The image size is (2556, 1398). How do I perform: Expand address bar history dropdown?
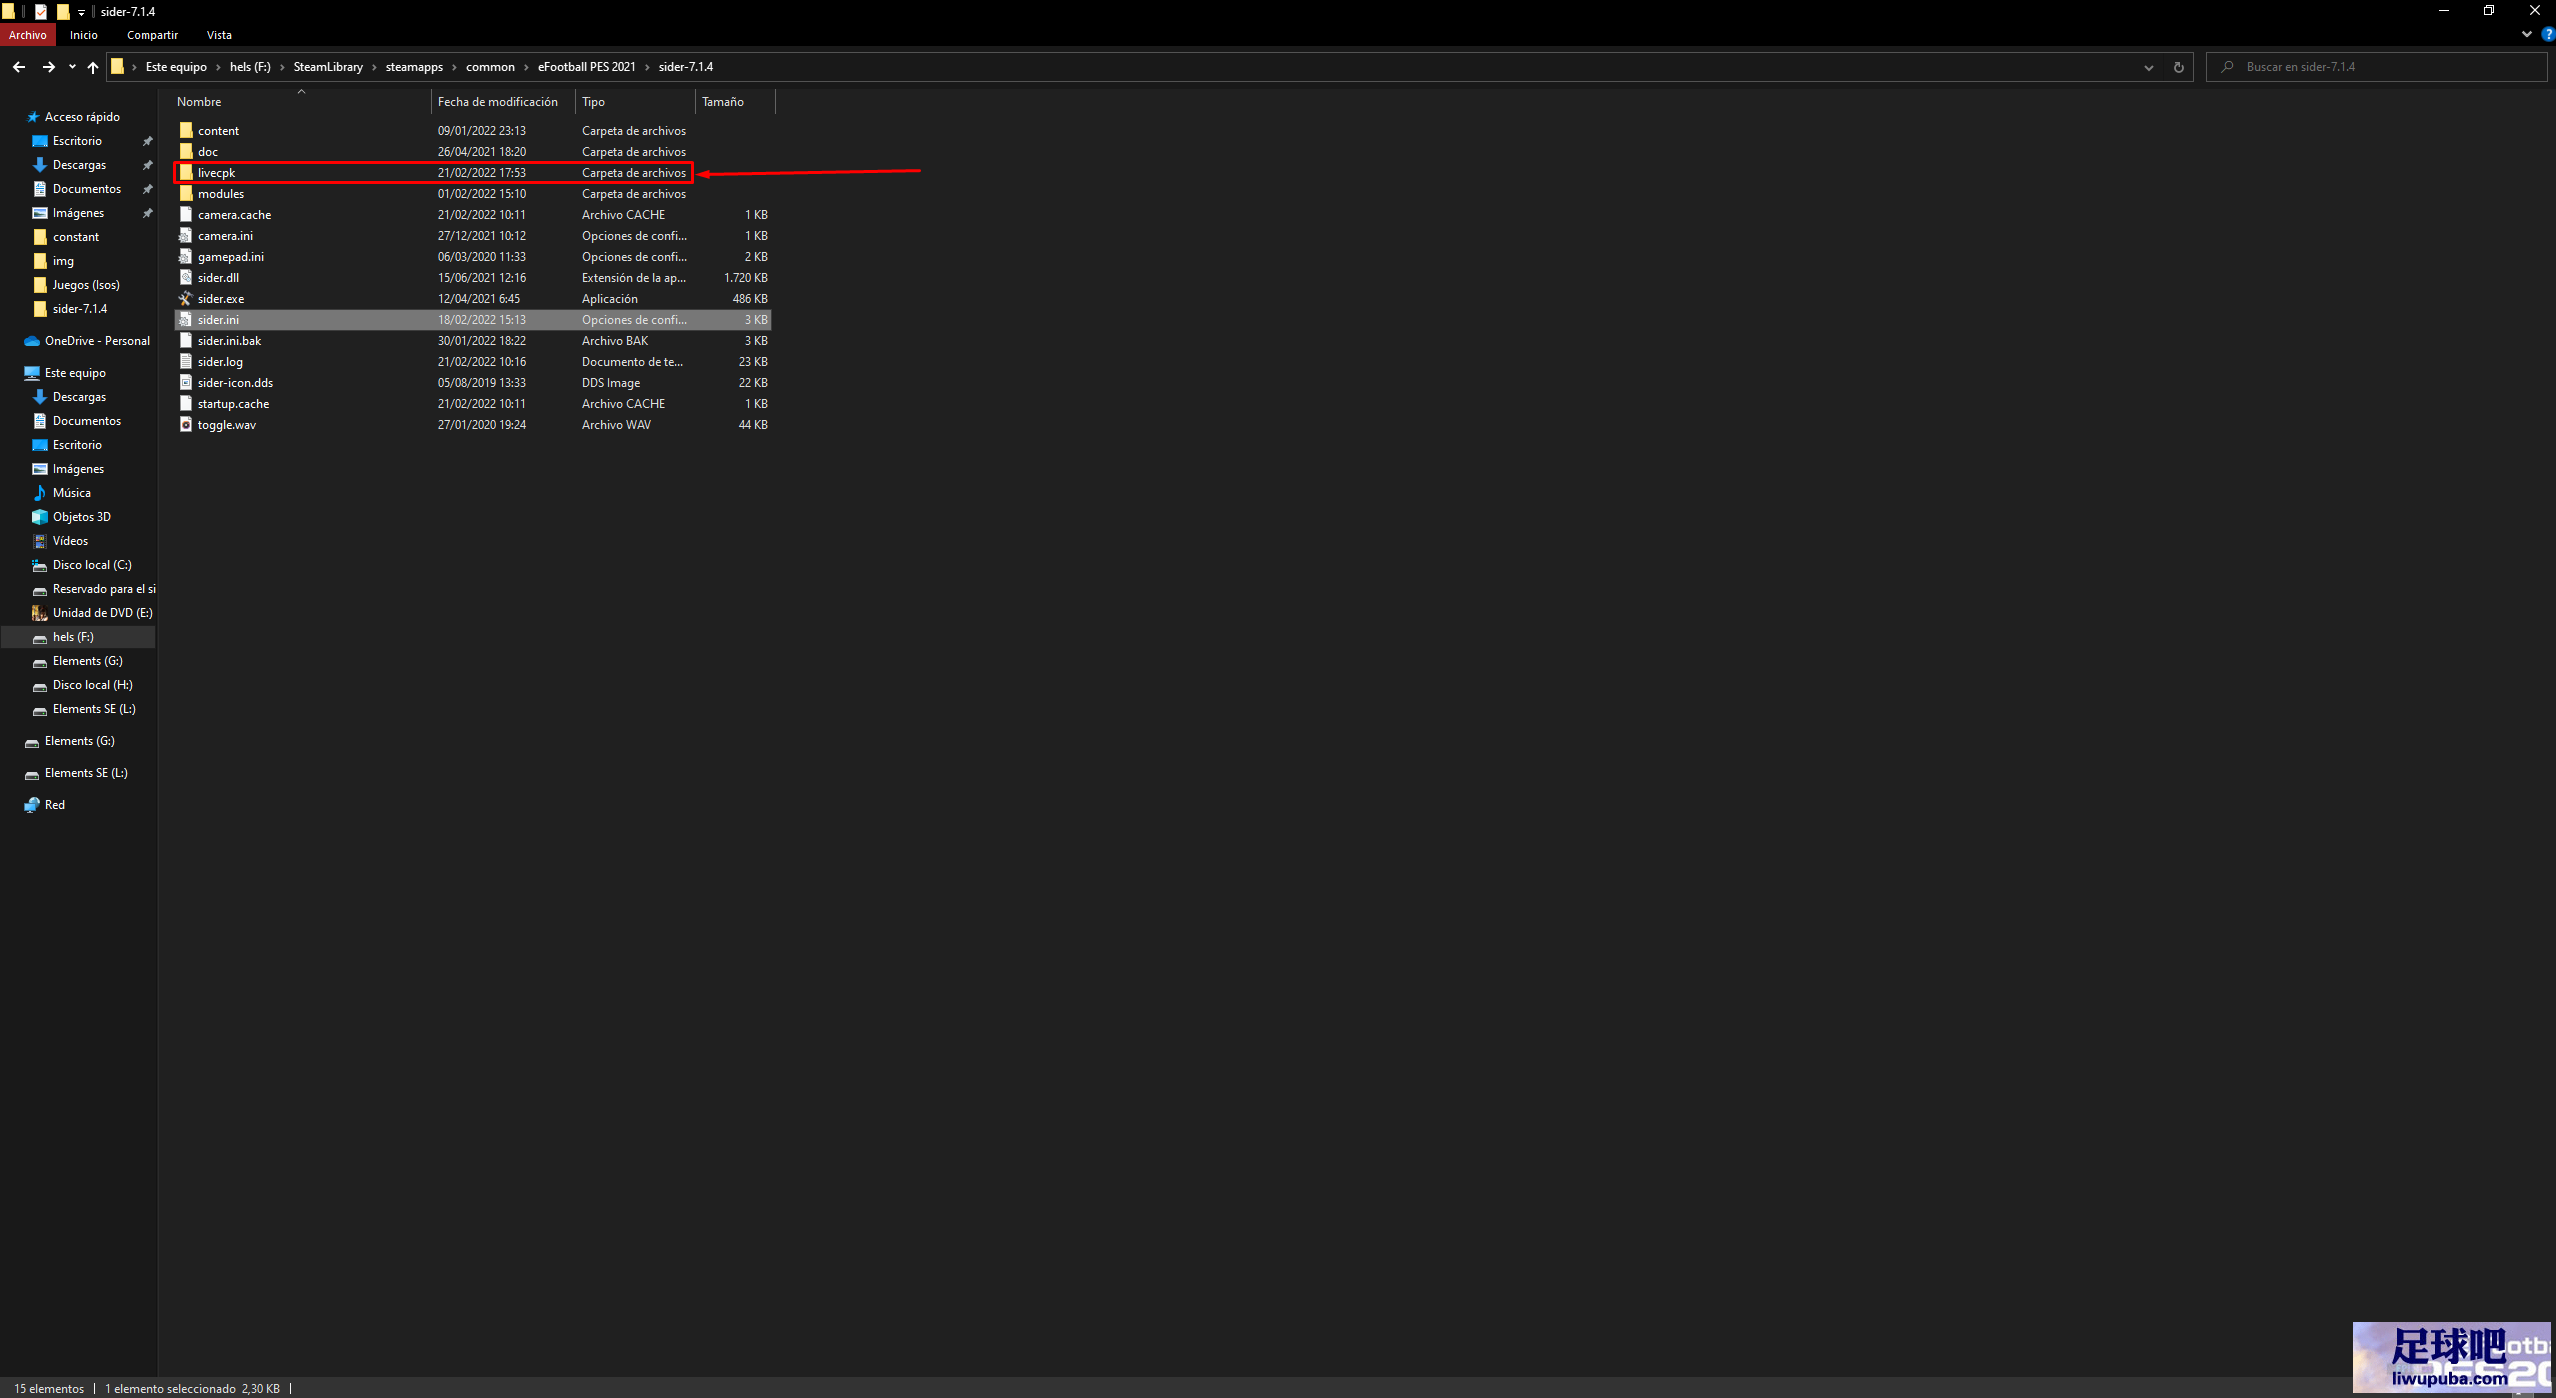coord(2148,67)
